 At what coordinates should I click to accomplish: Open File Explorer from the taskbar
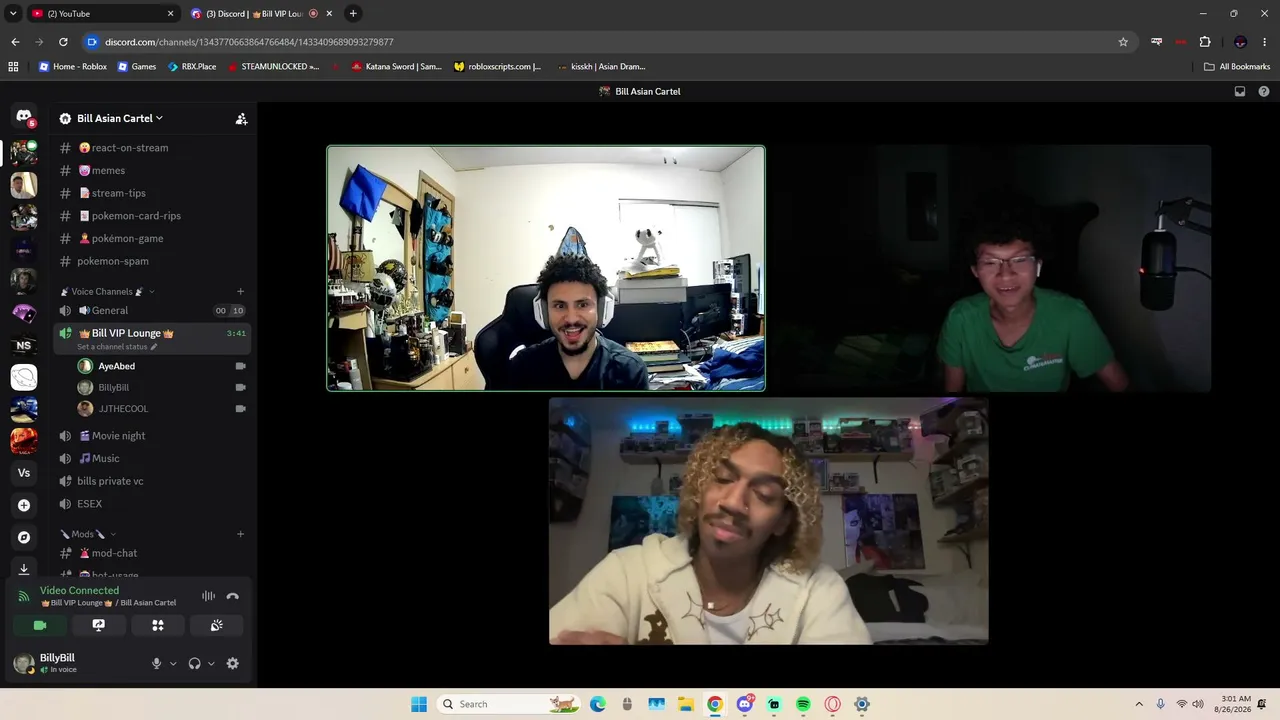[686, 704]
